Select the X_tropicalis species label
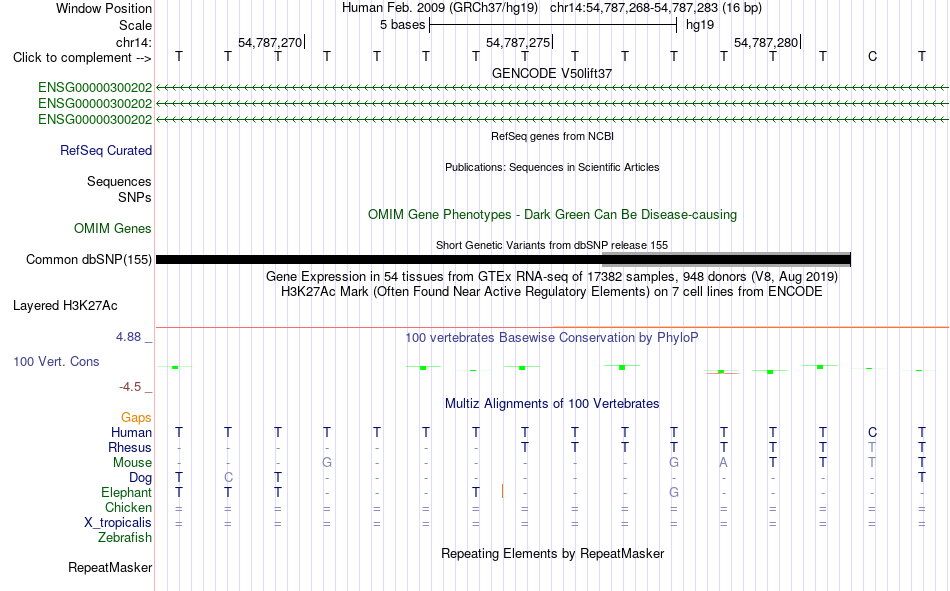Viewport: 950px width, 591px height. 118,523
